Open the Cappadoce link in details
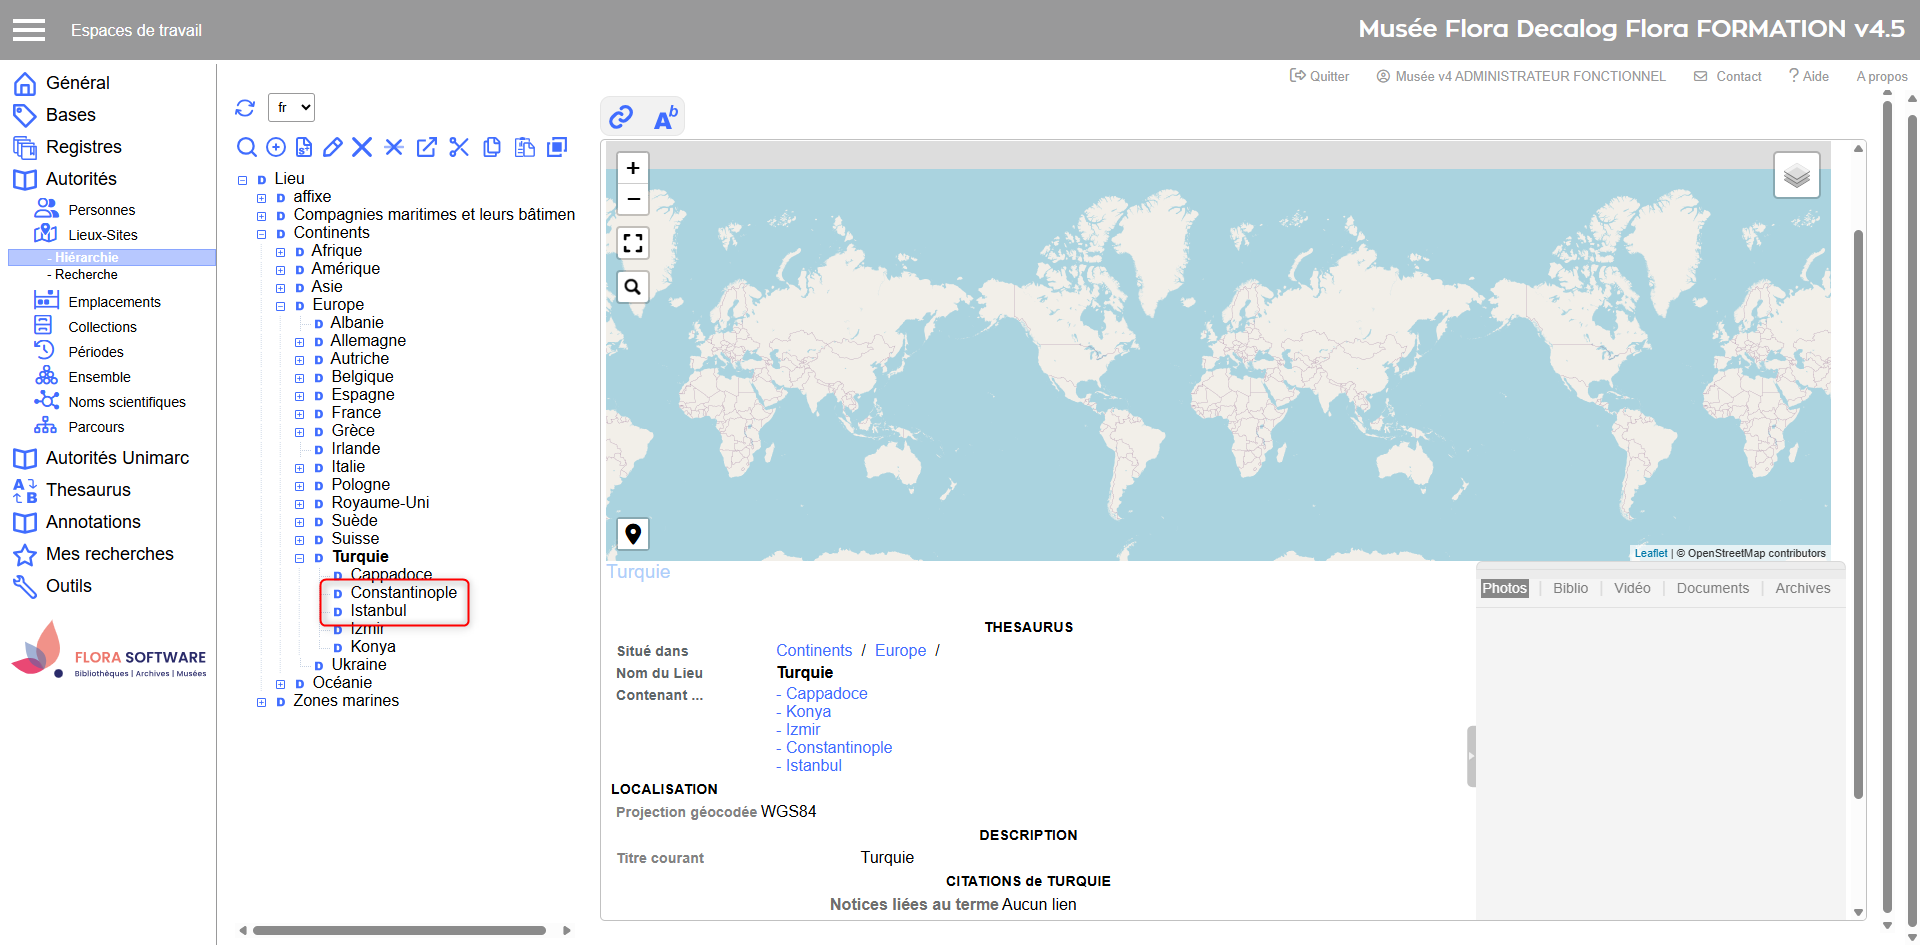 [x=826, y=694]
